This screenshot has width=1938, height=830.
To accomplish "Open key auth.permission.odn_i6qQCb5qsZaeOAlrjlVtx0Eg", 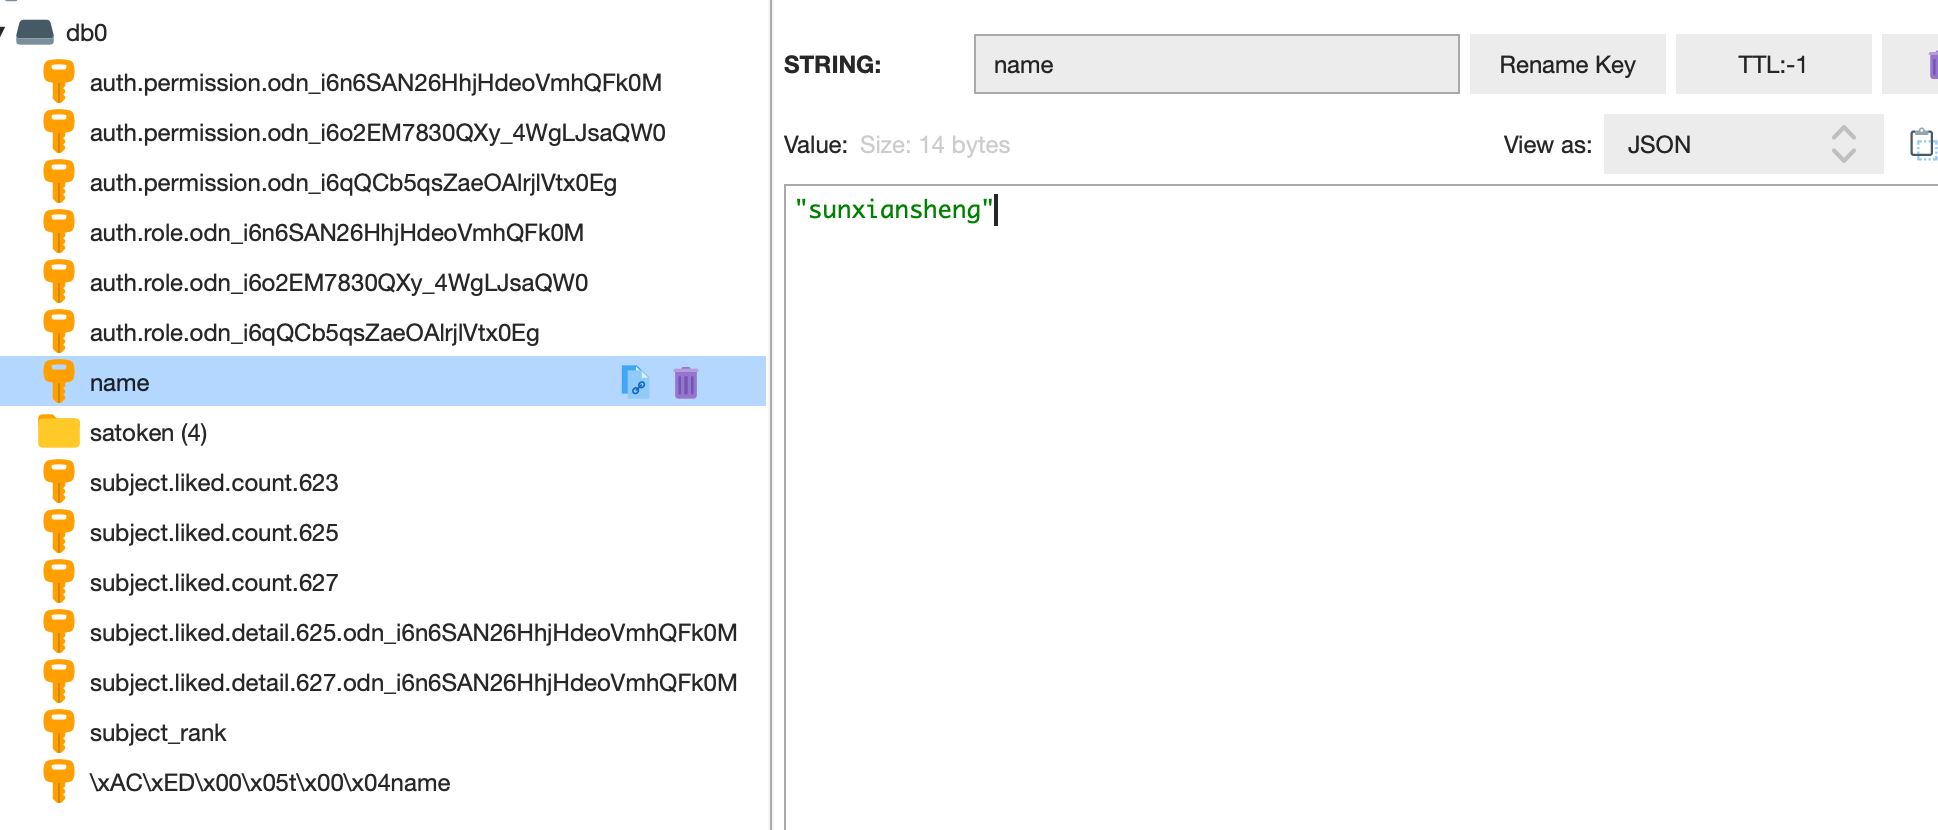I will click(353, 183).
